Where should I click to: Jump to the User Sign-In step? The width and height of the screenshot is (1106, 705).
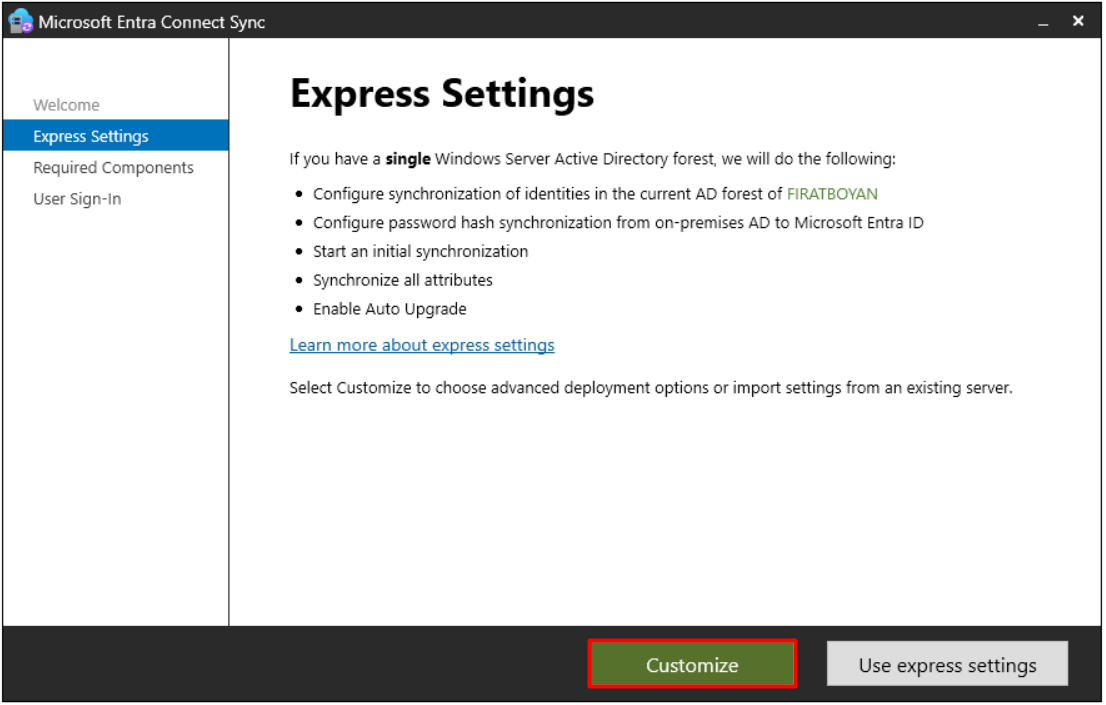click(77, 199)
